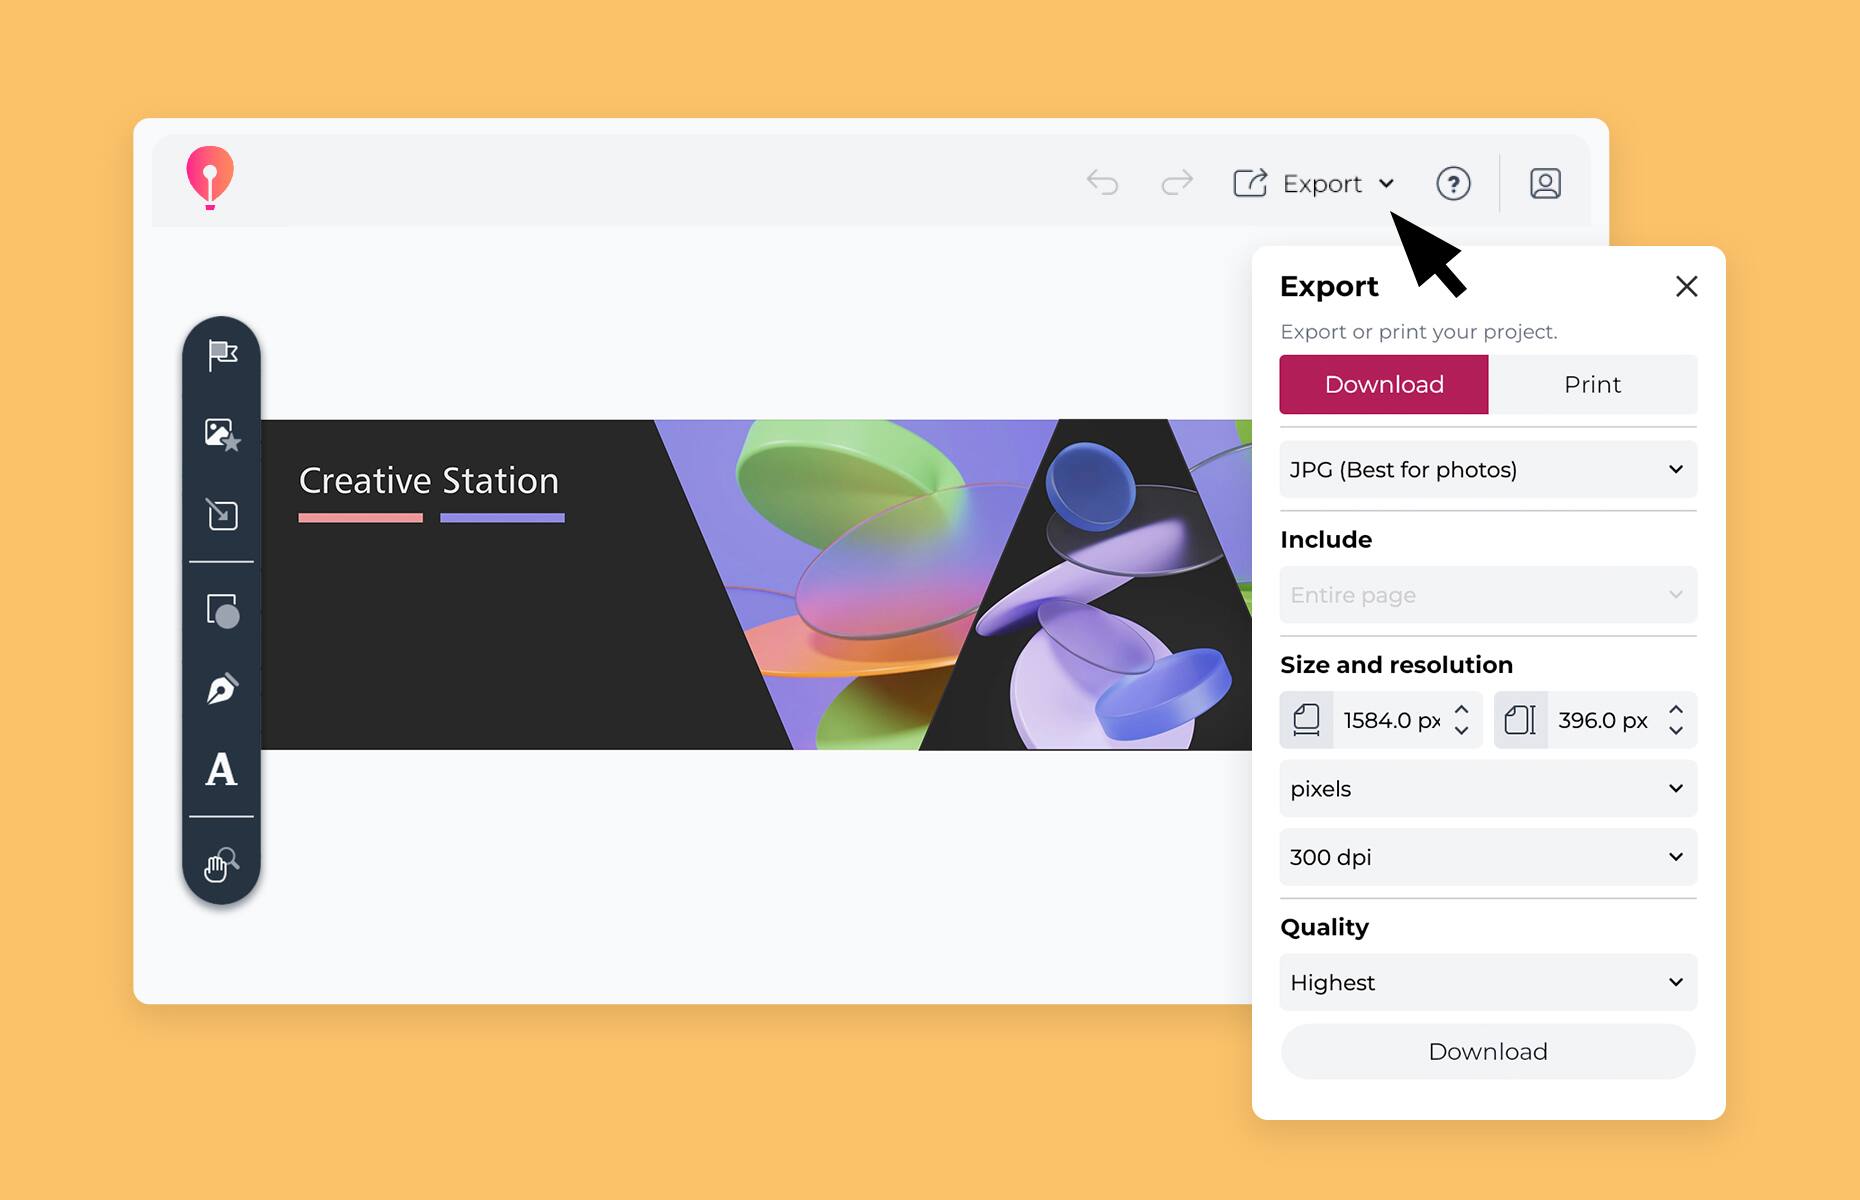Click the undo arrow
Screen dimensions: 1860x1200
(x=1102, y=183)
